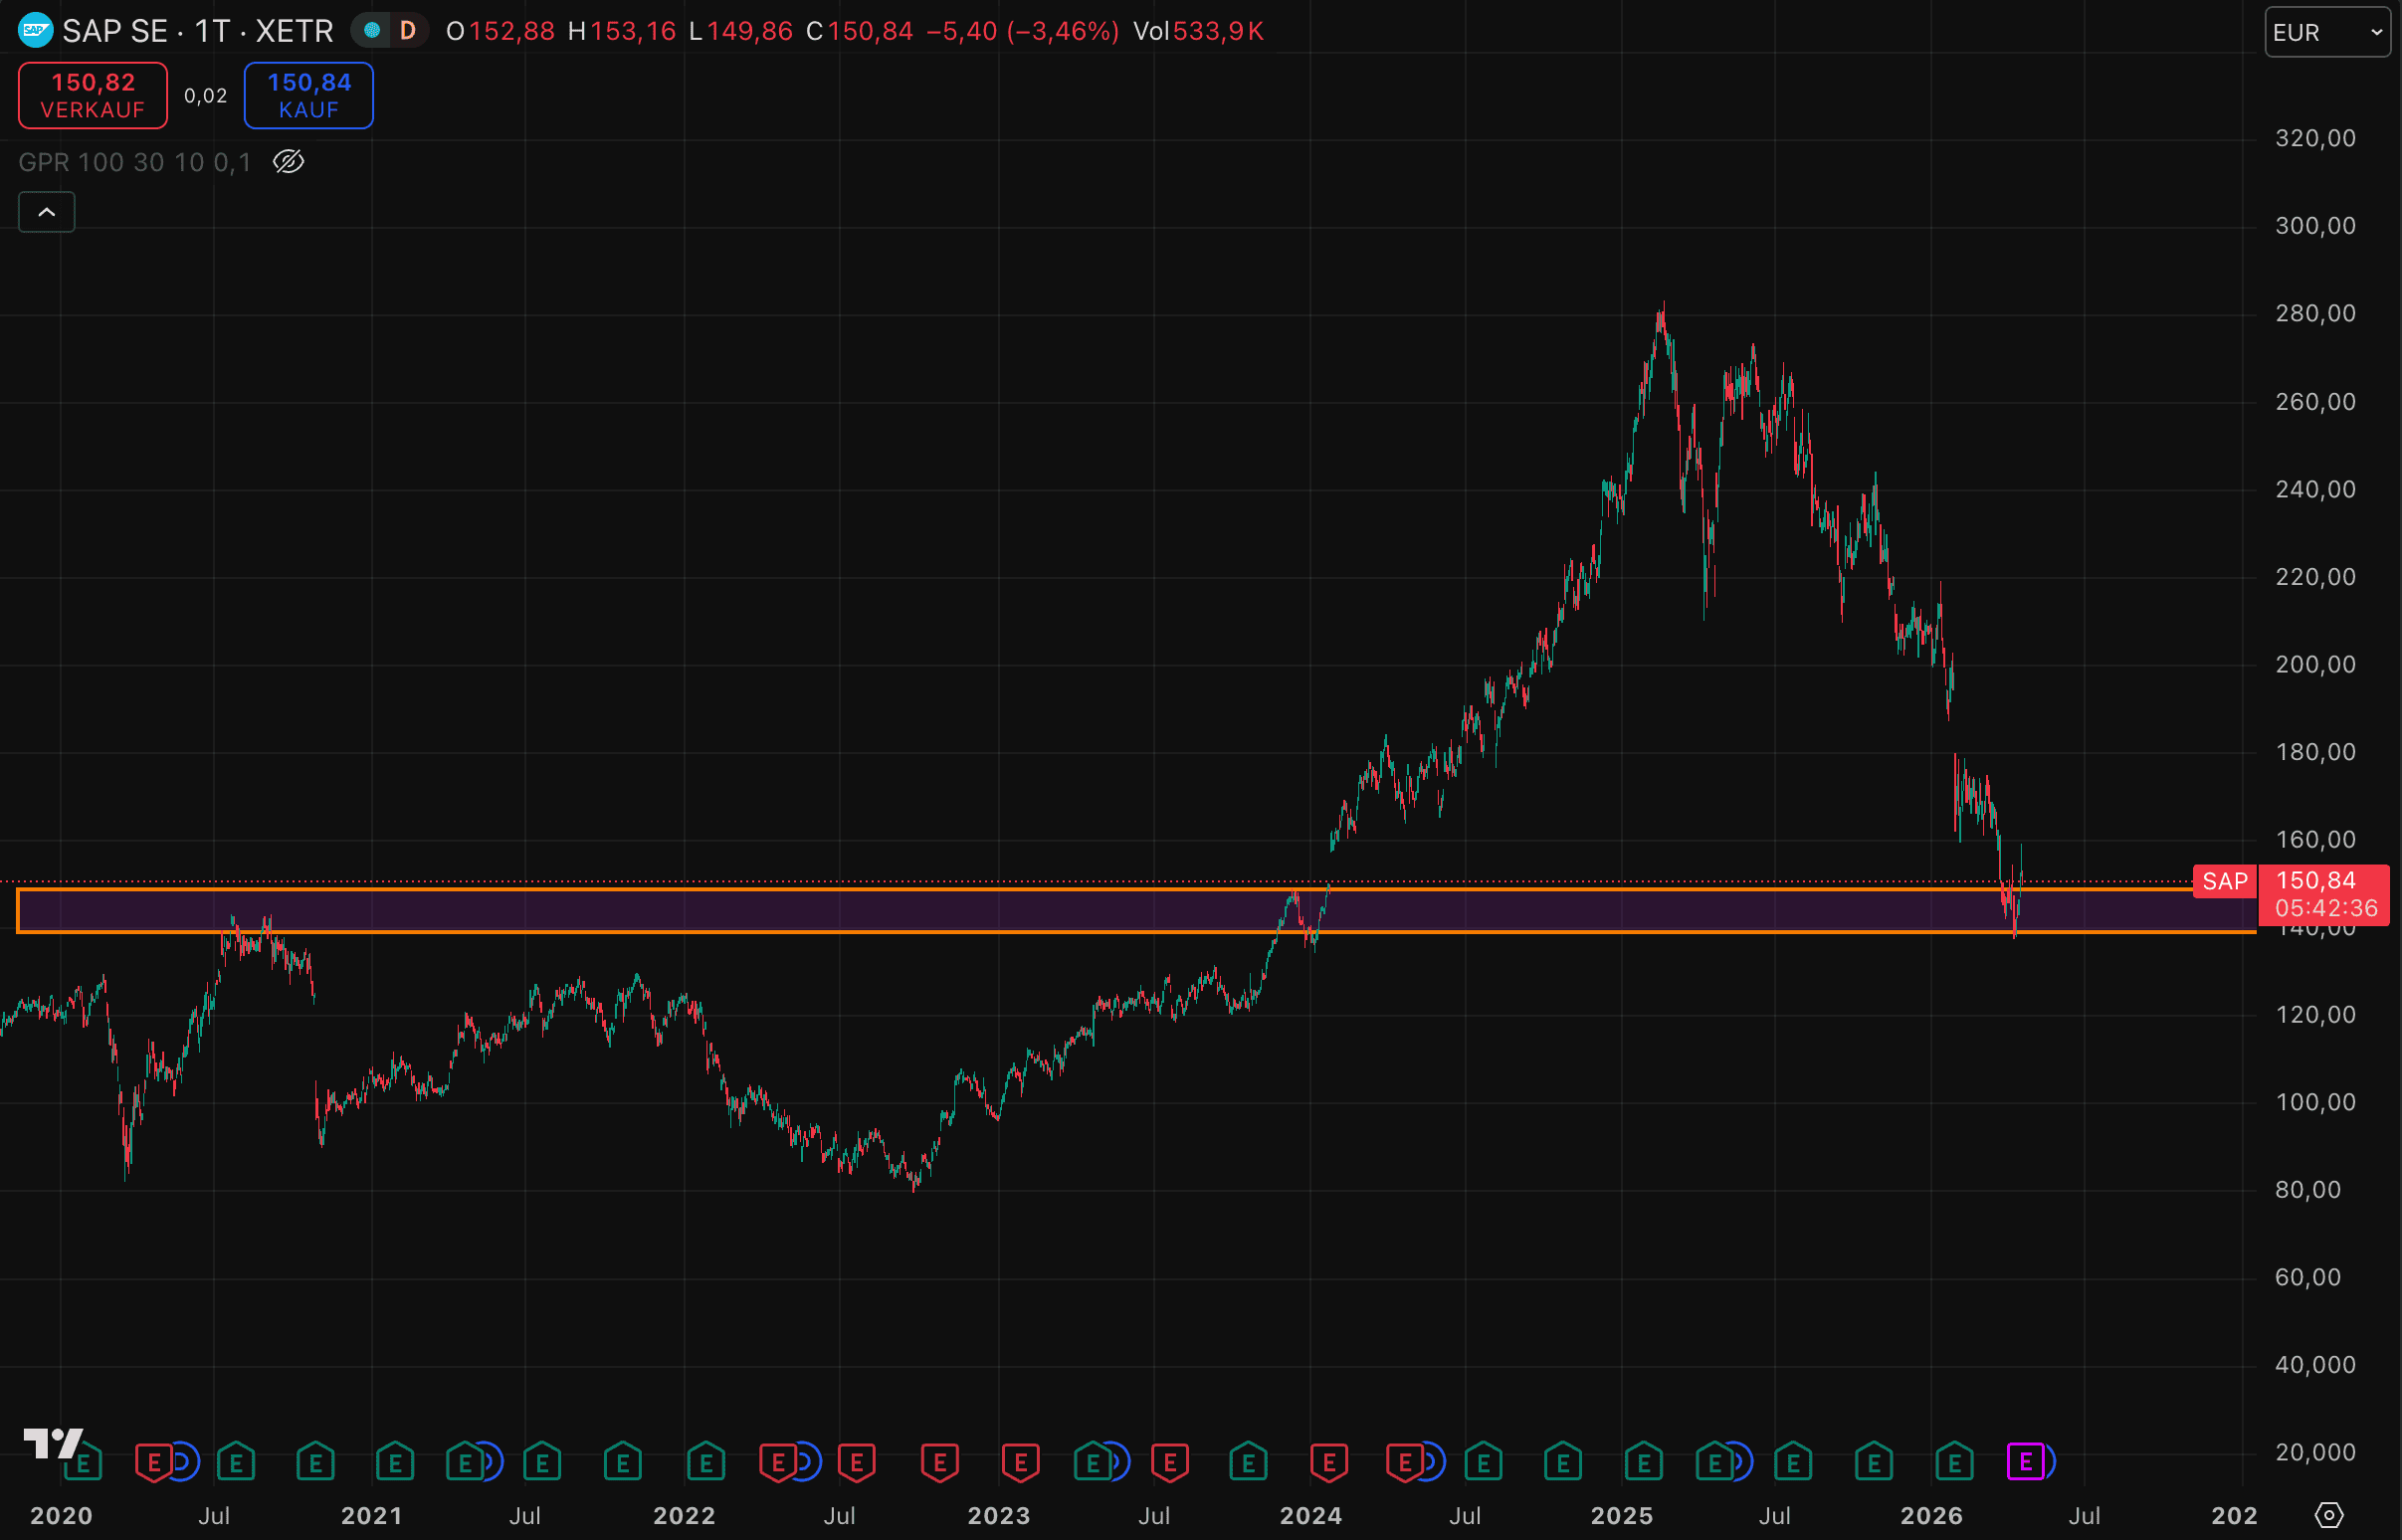Select the GPR 100 30 10 indicator label
The width and height of the screenshot is (2402, 1540).
134,162
